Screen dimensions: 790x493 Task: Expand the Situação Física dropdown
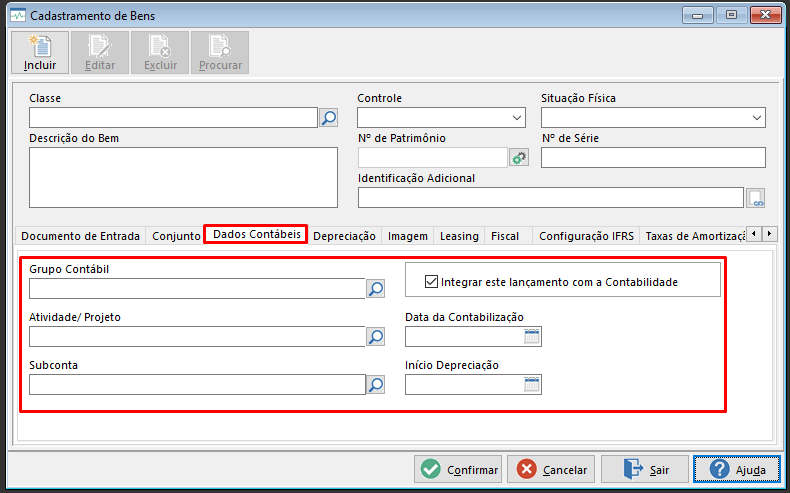(757, 118)
